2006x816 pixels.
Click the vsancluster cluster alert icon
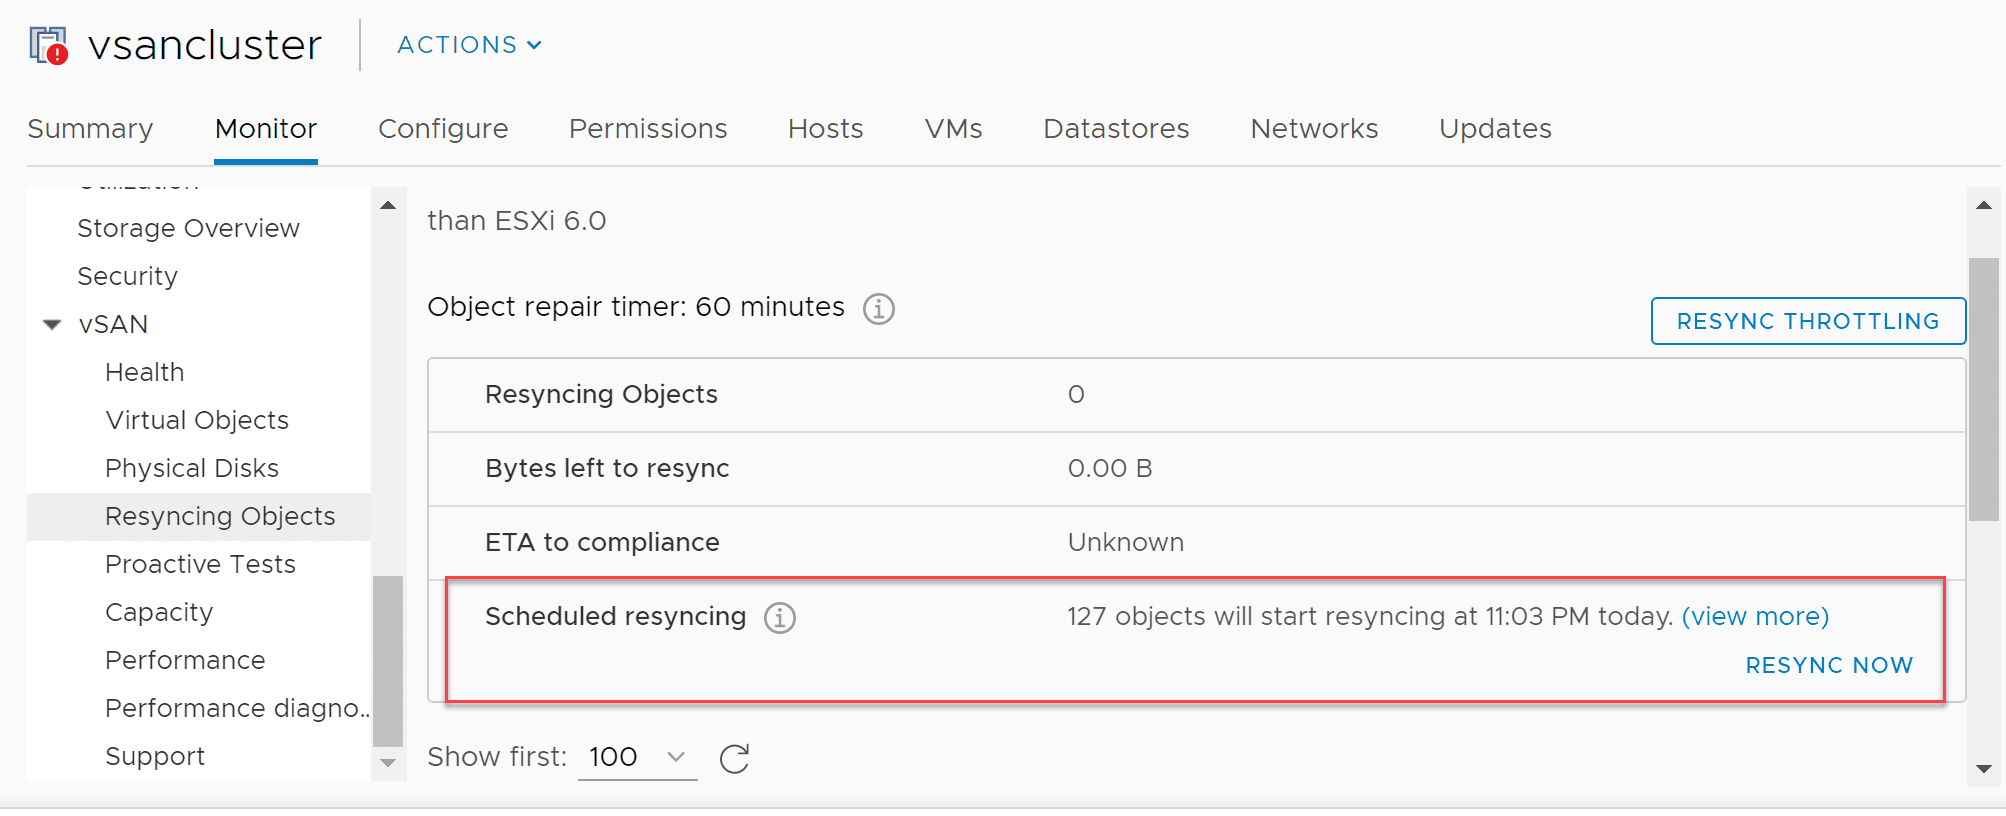click(x=49, y=46)
